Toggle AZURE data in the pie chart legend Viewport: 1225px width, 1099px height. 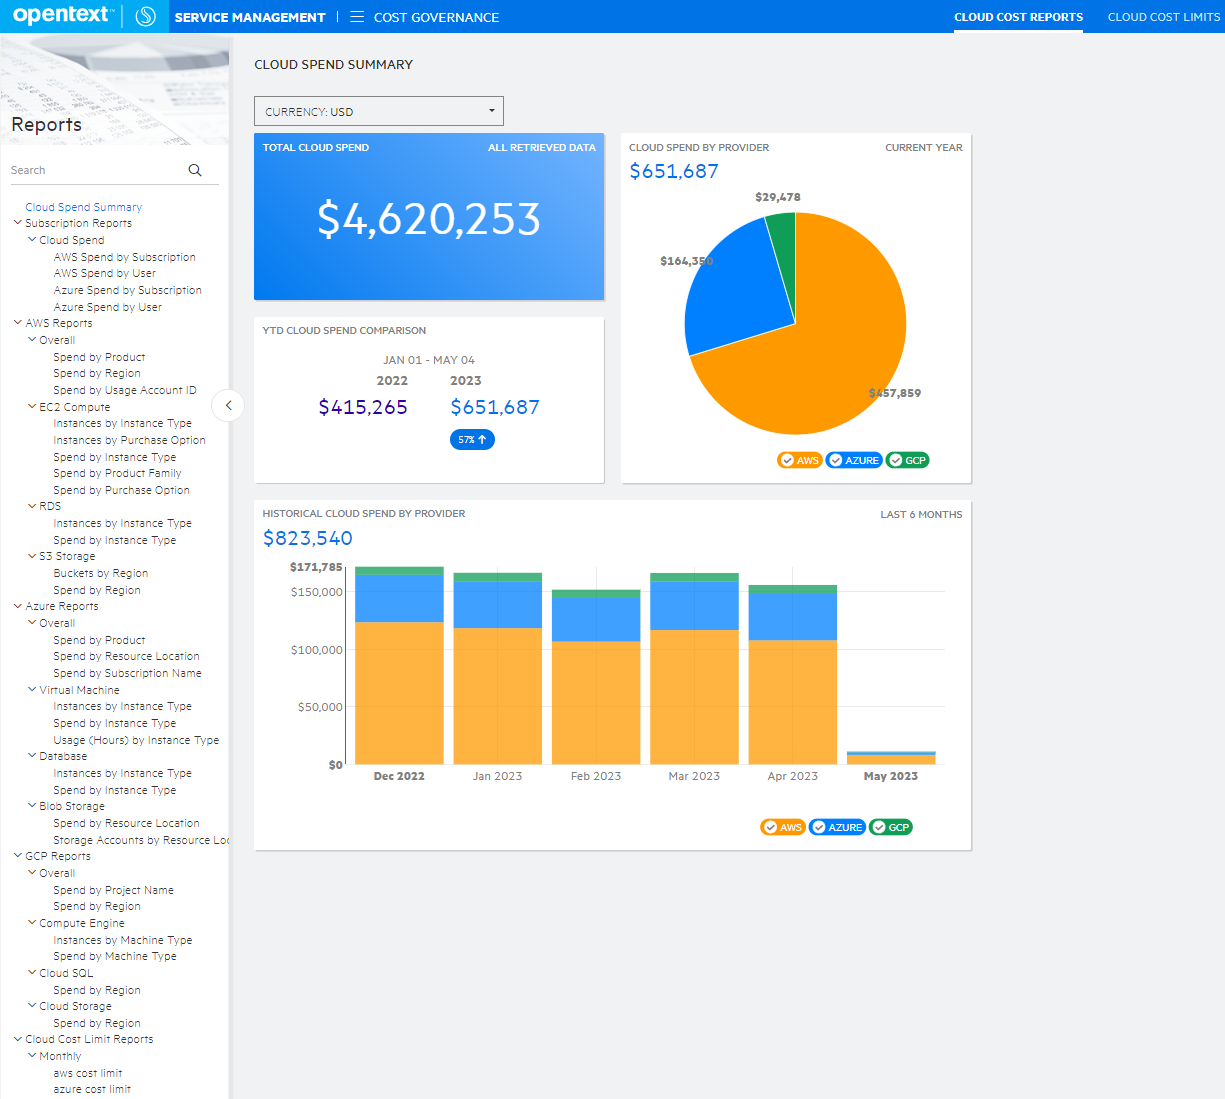point(853,460)
